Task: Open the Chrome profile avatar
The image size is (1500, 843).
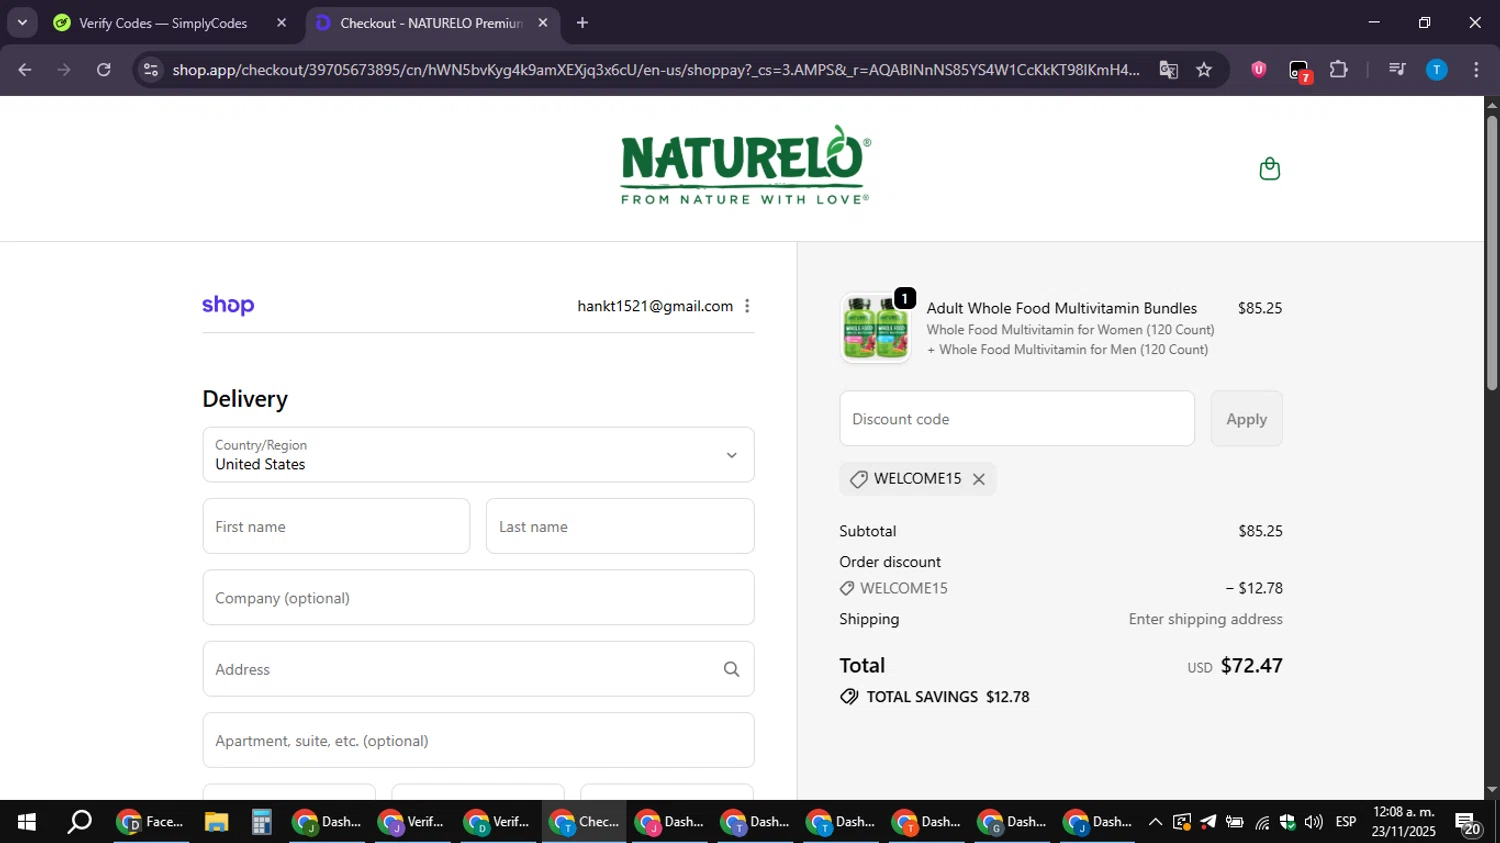Action: pyautogui.click(x=1436, y=70)
